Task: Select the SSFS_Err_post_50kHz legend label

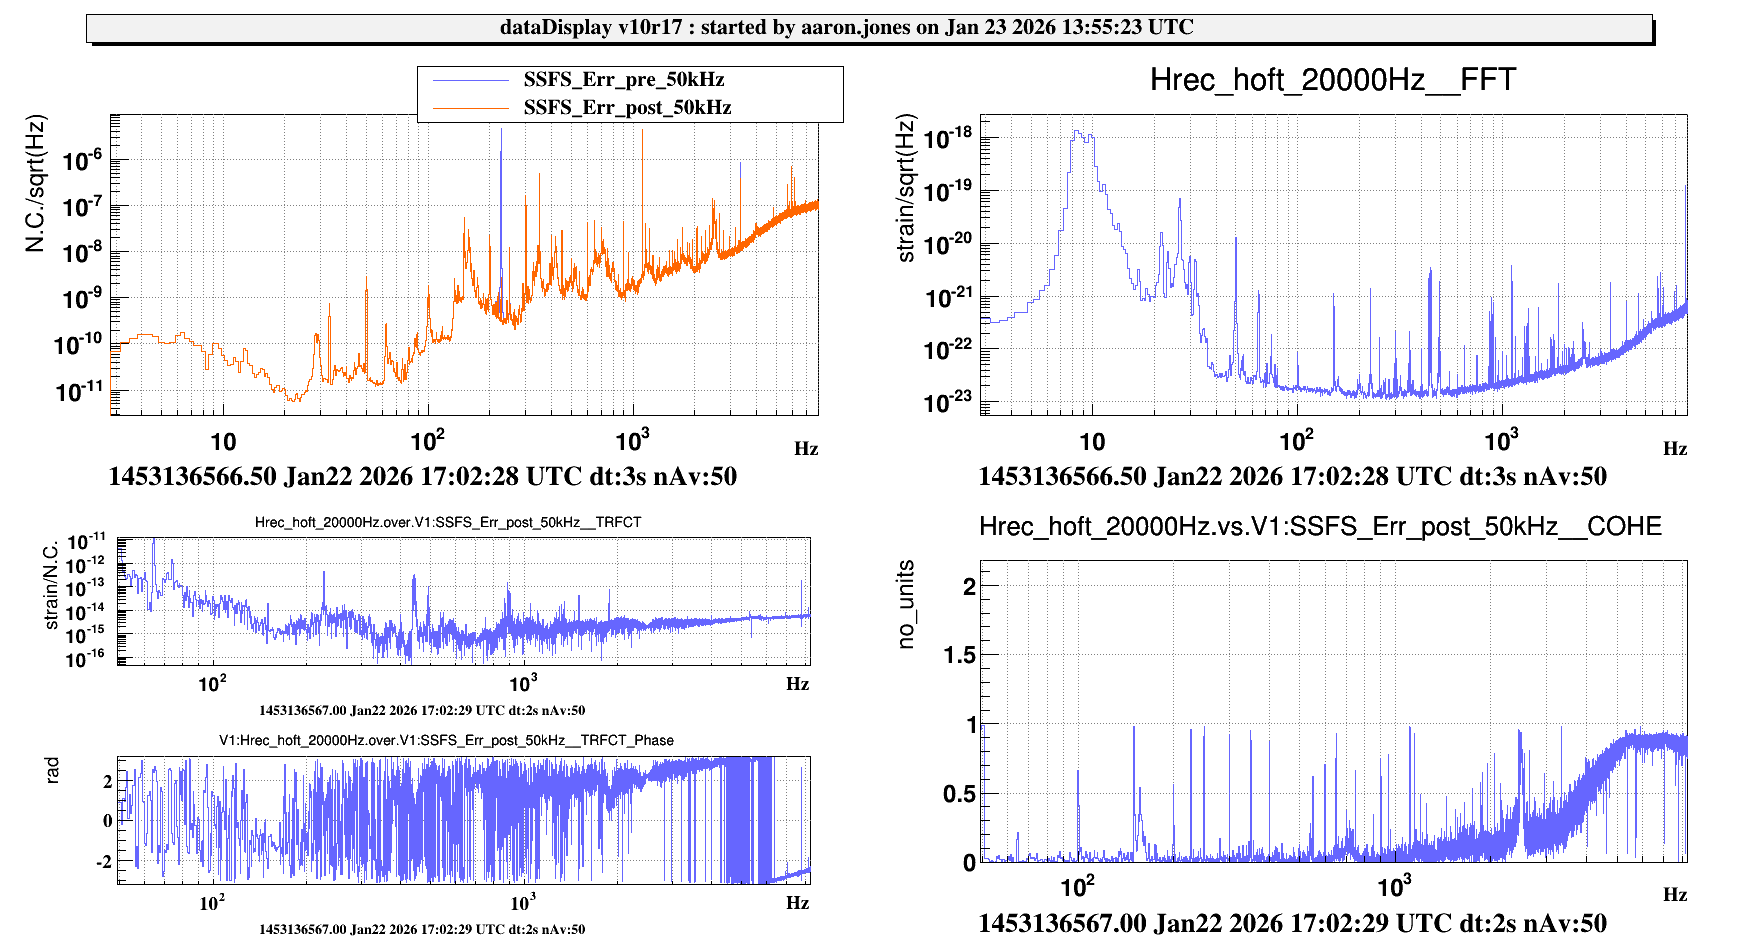Action: [627, 108]
